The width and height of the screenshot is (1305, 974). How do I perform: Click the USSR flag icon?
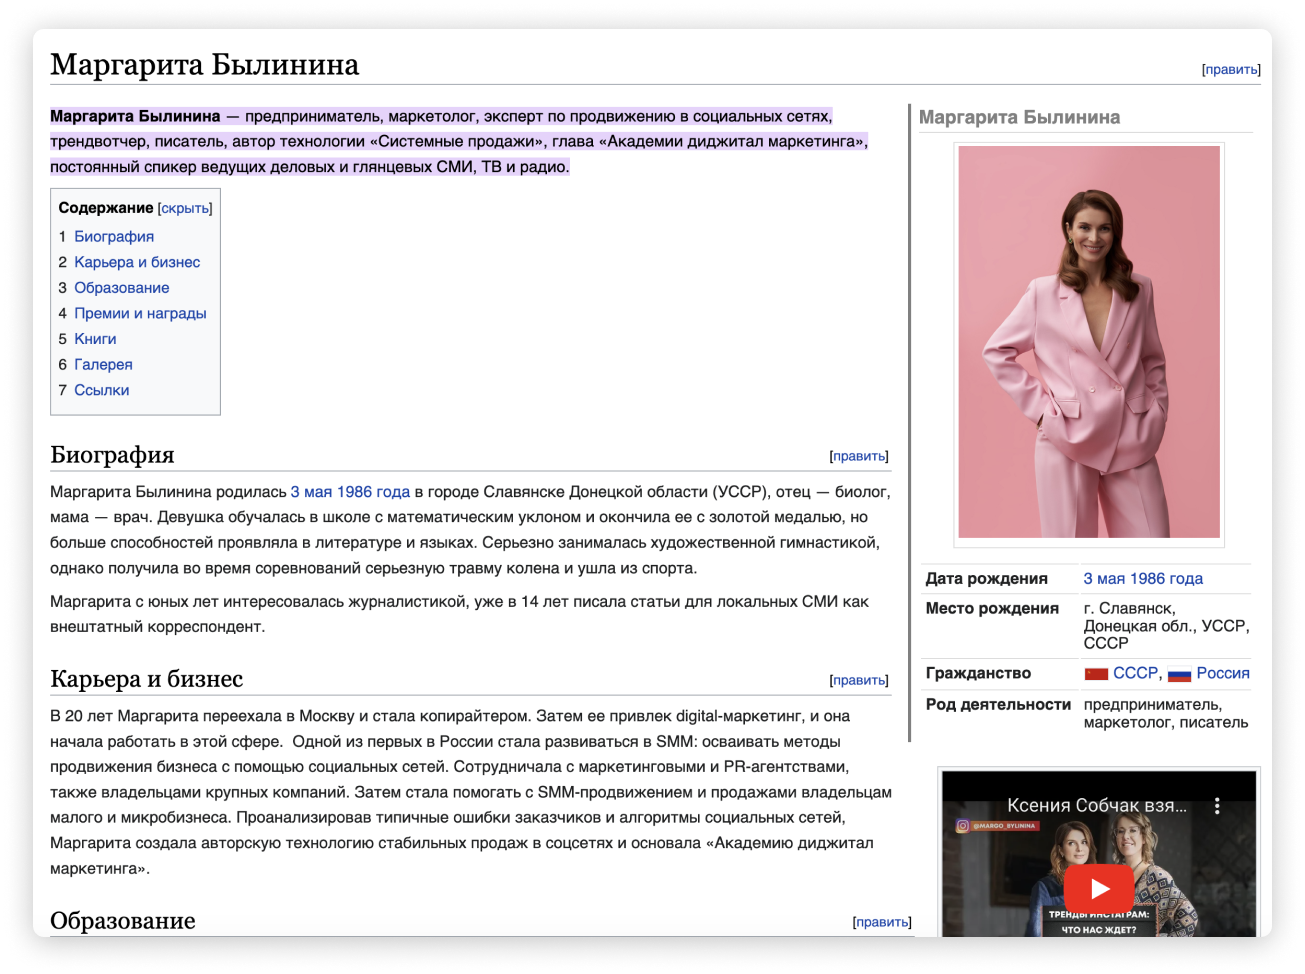click(1096, 674)
